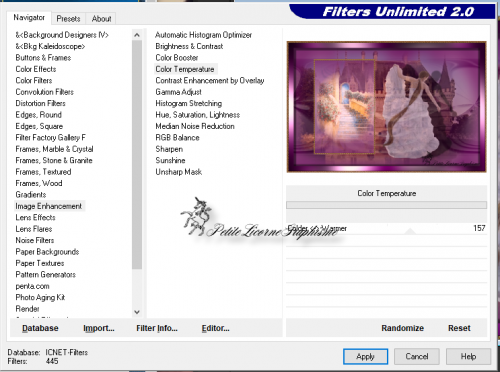This screenshot has height=372, width=500.
Task: Pick the Color Filters category
Action: coord(34,80)
